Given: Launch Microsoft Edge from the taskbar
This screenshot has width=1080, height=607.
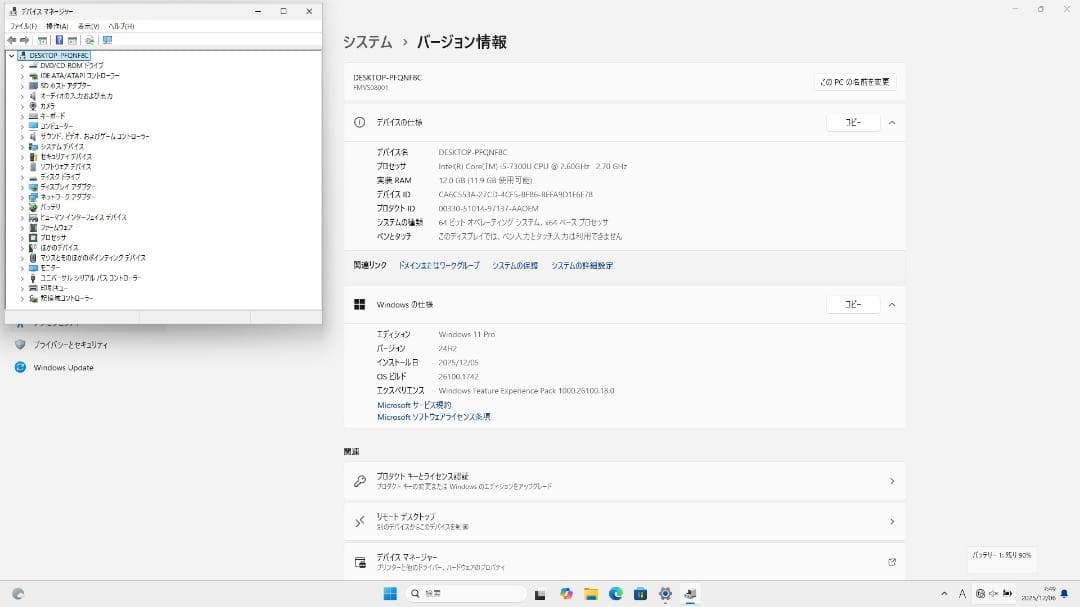Looking at the screenshot, I should point(616,593).
